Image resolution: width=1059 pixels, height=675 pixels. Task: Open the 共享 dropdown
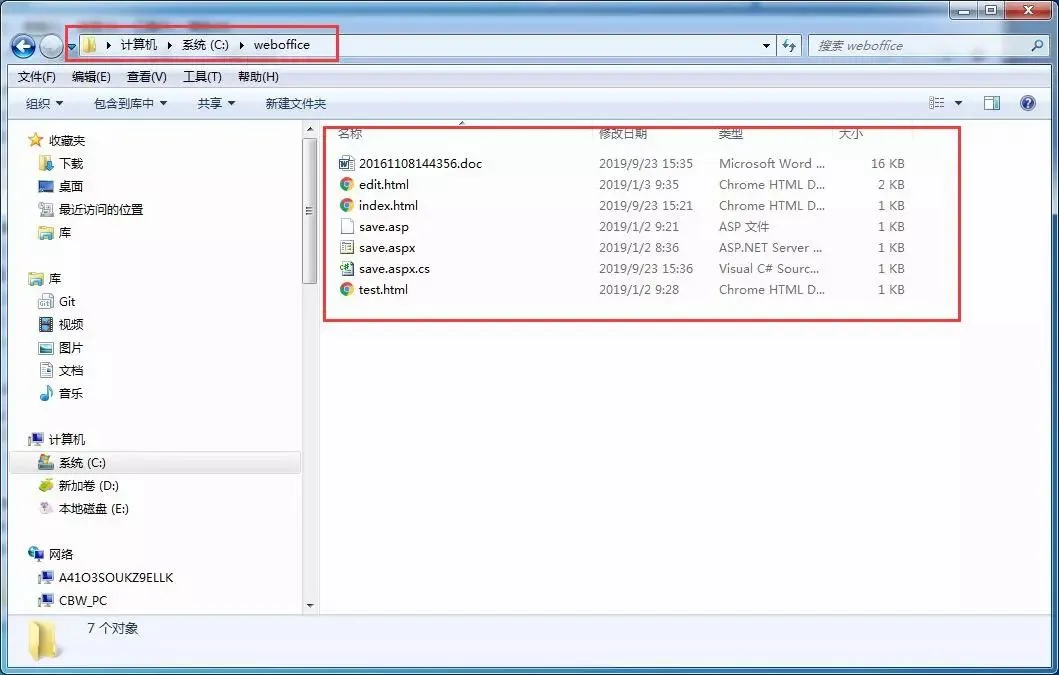[216, 103]
